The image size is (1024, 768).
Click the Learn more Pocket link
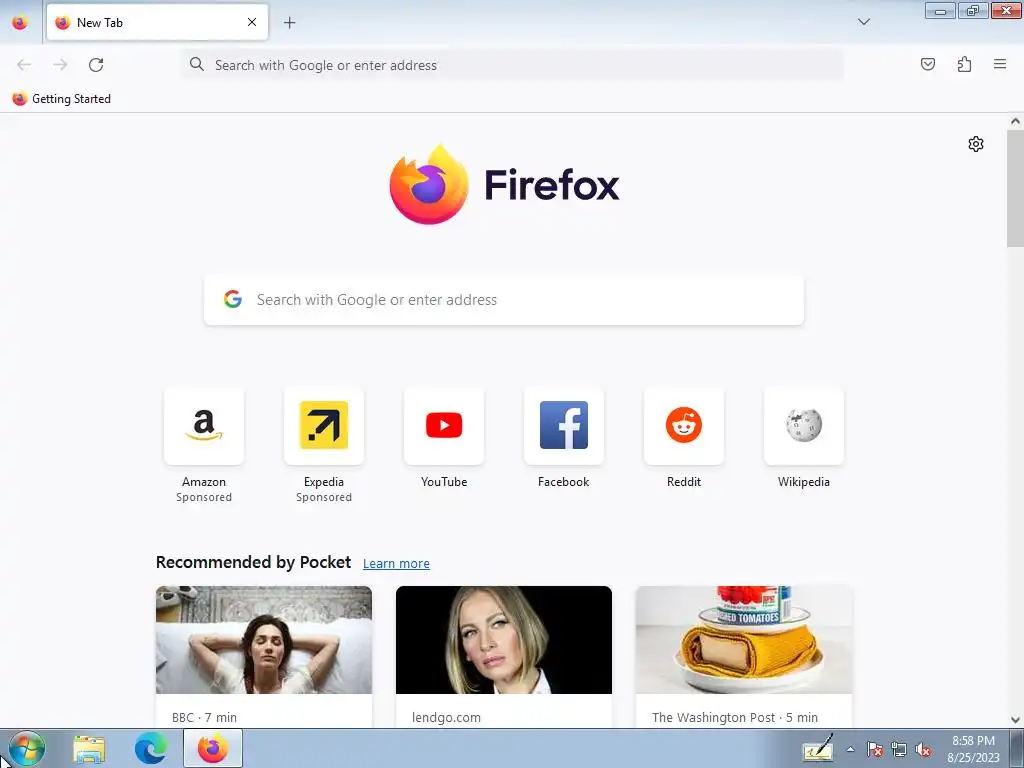click(x=396, y=564)
